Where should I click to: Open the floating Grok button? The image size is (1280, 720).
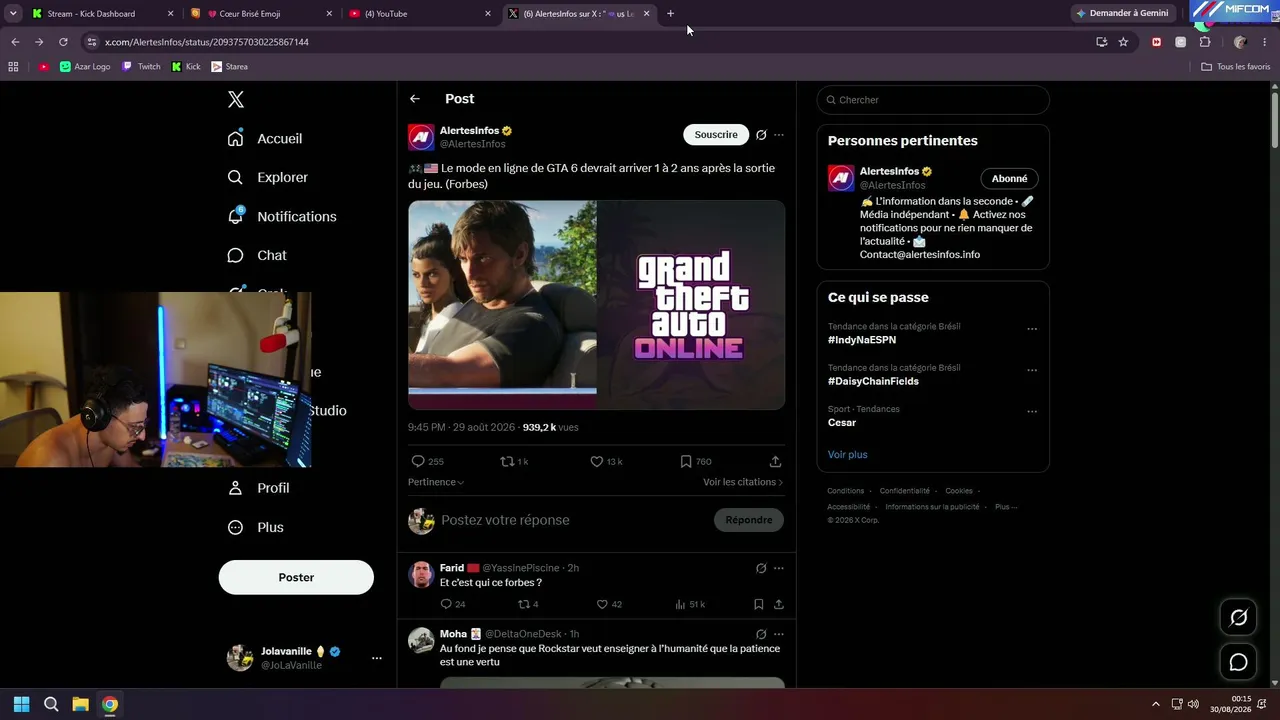coord(1238,618)
